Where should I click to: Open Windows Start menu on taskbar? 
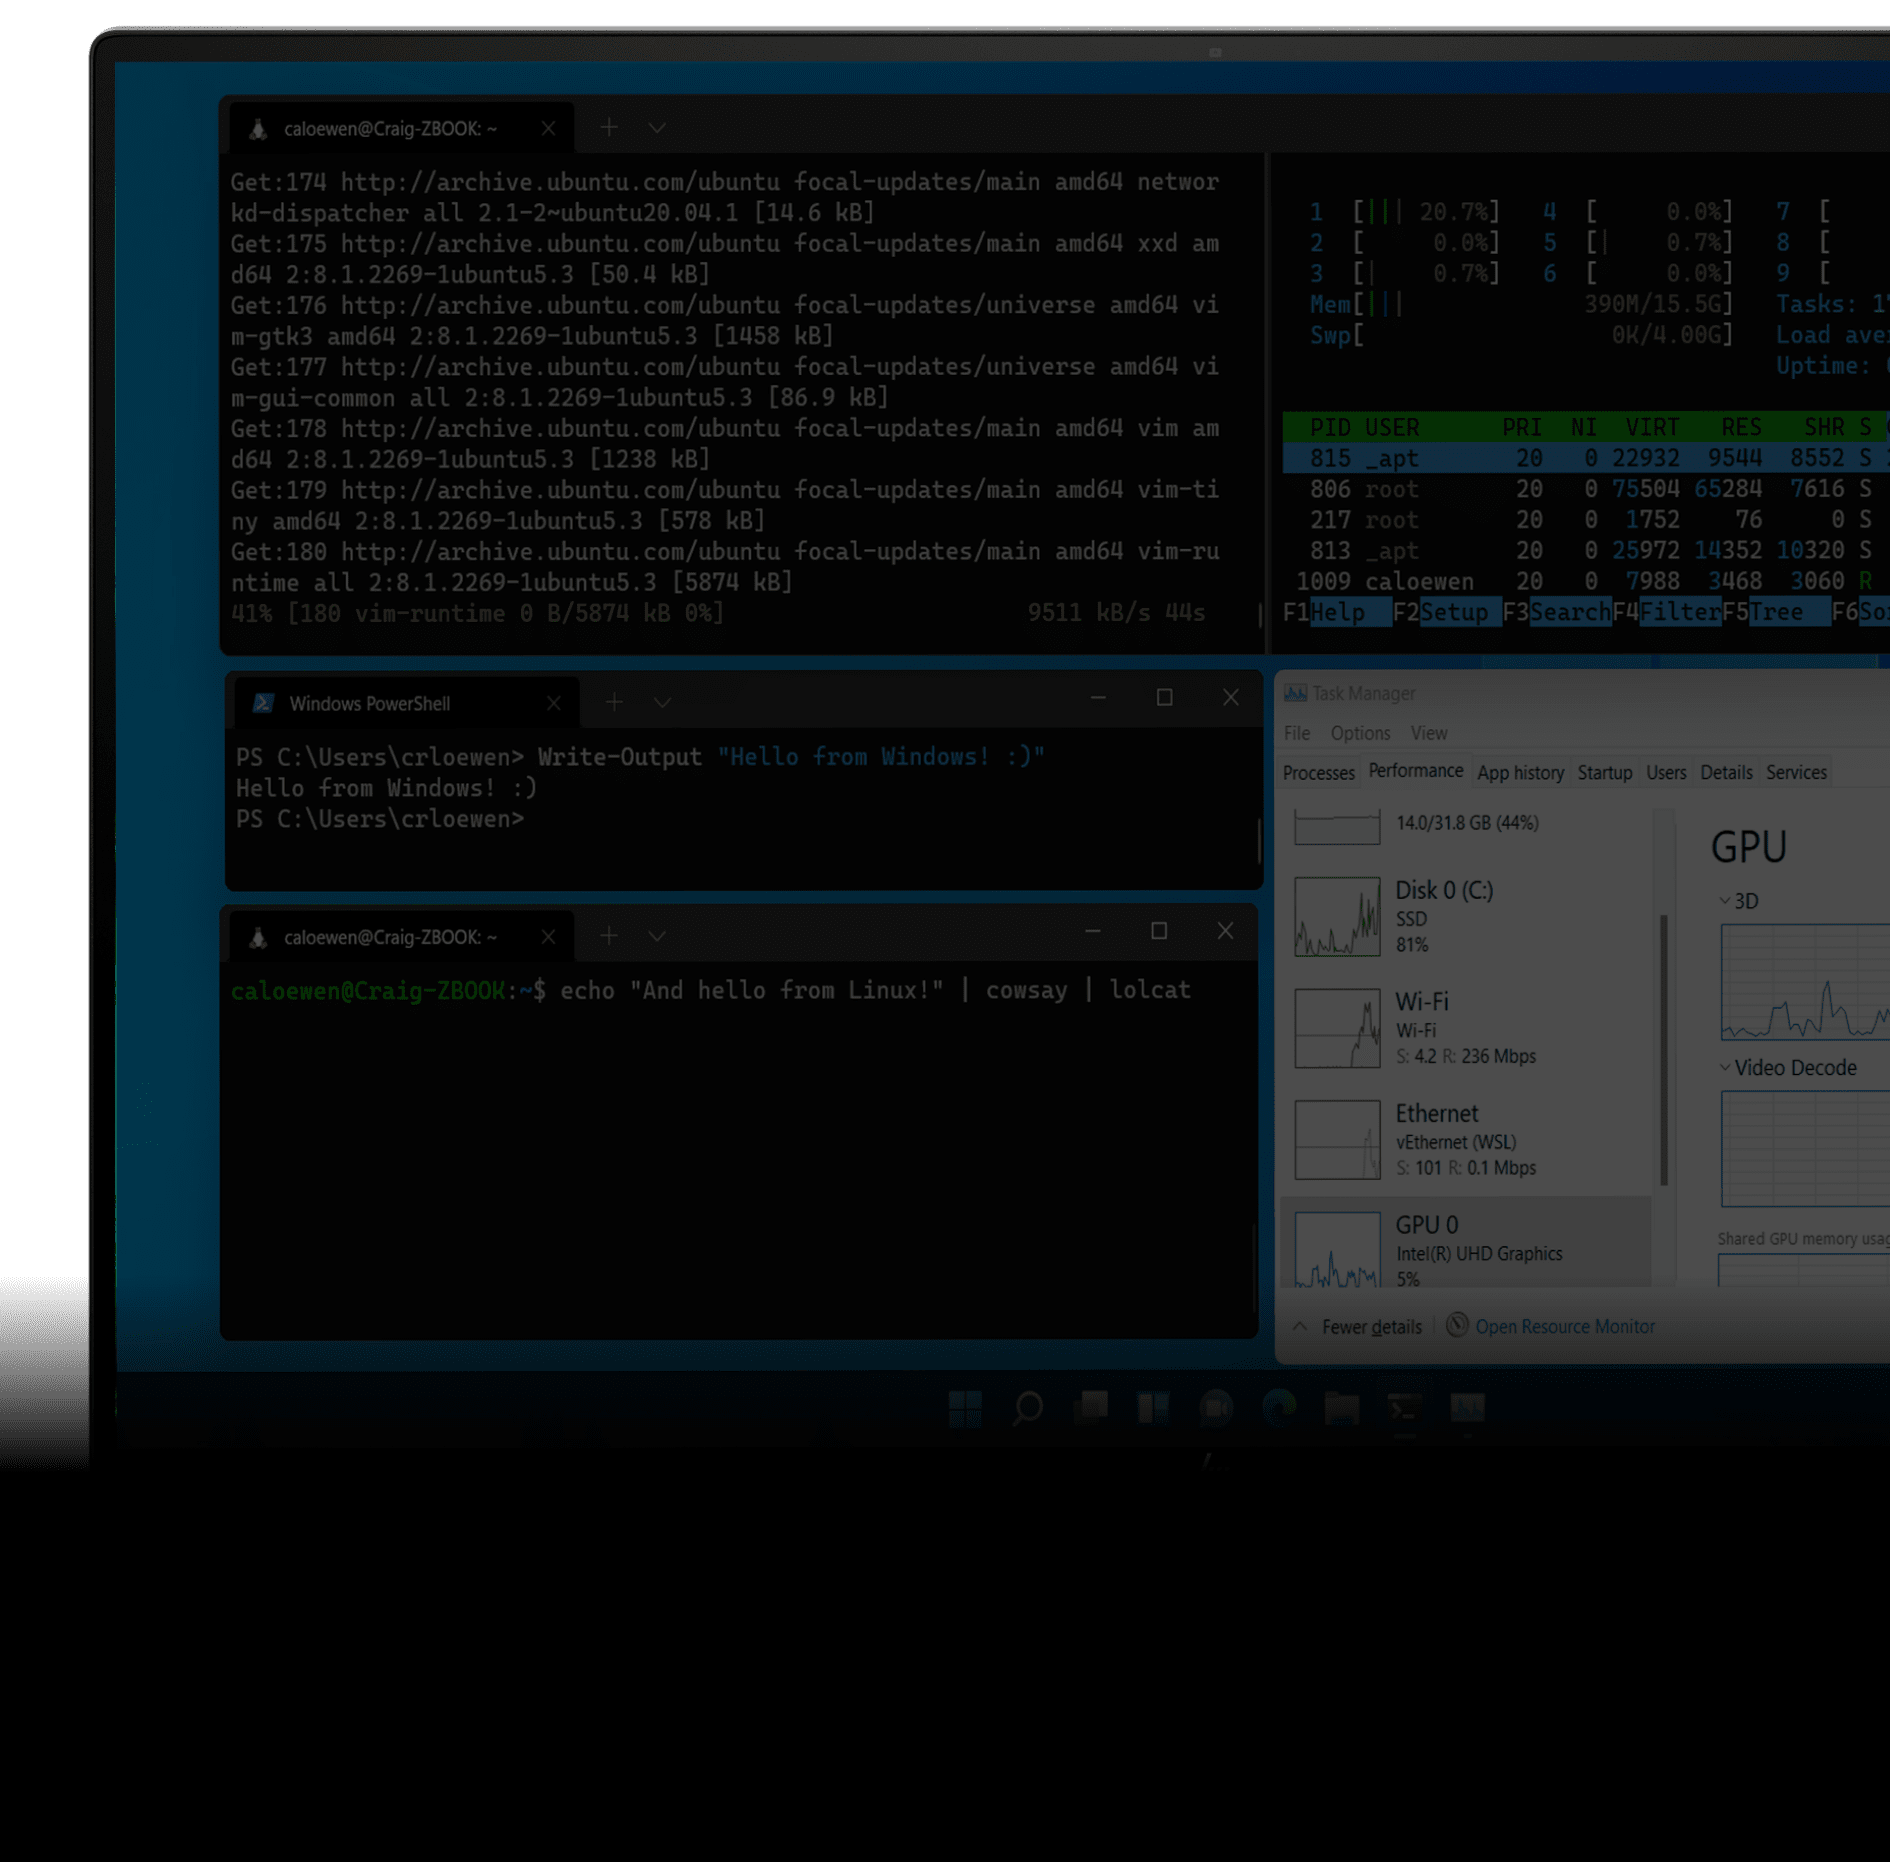[965, 1408]
